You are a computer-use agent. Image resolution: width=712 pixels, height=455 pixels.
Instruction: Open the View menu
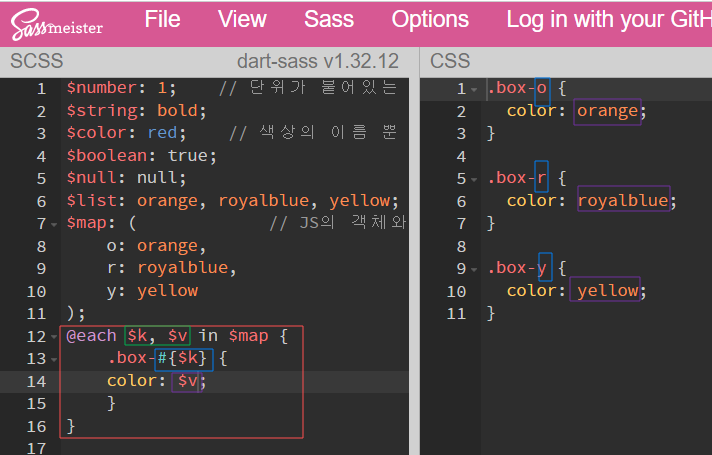[x=242, y=20]
